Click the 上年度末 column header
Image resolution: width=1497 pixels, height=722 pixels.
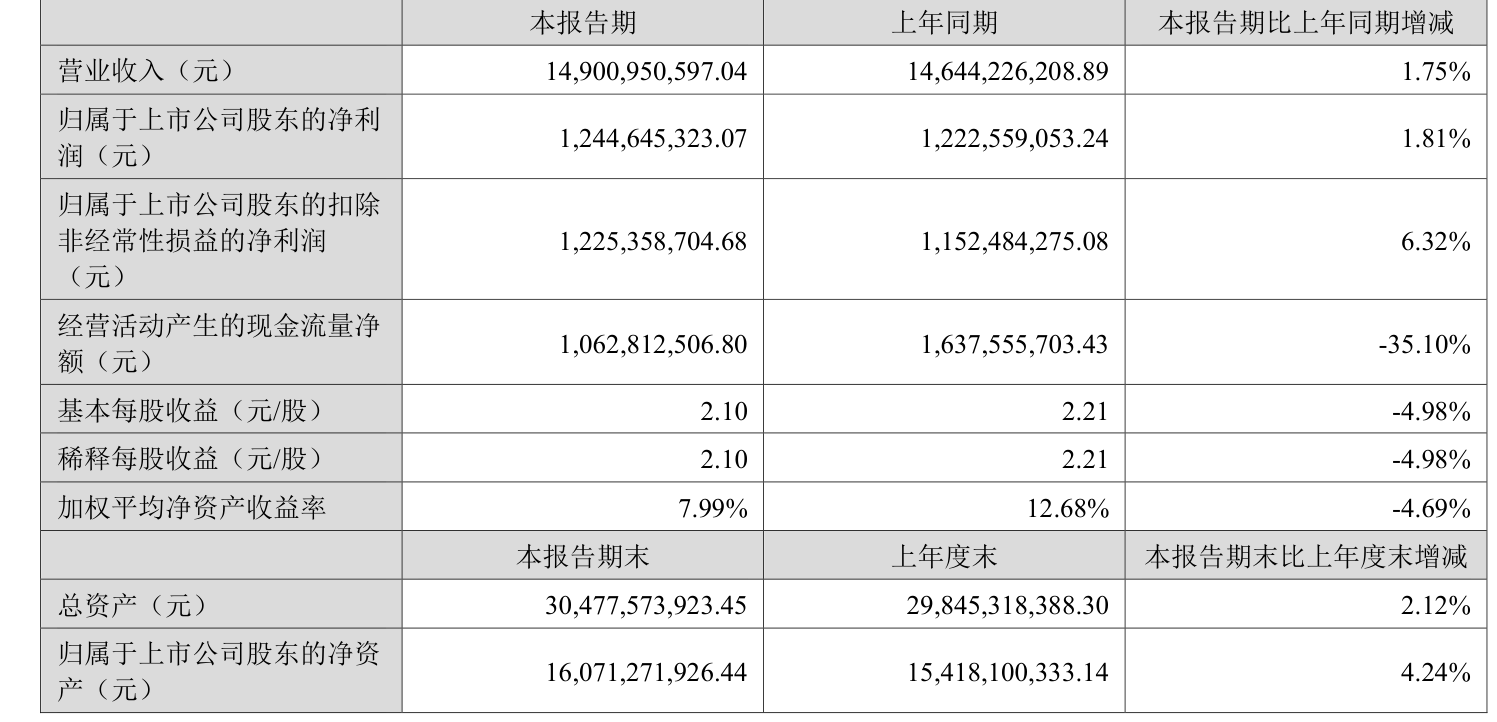pos(944,556)
